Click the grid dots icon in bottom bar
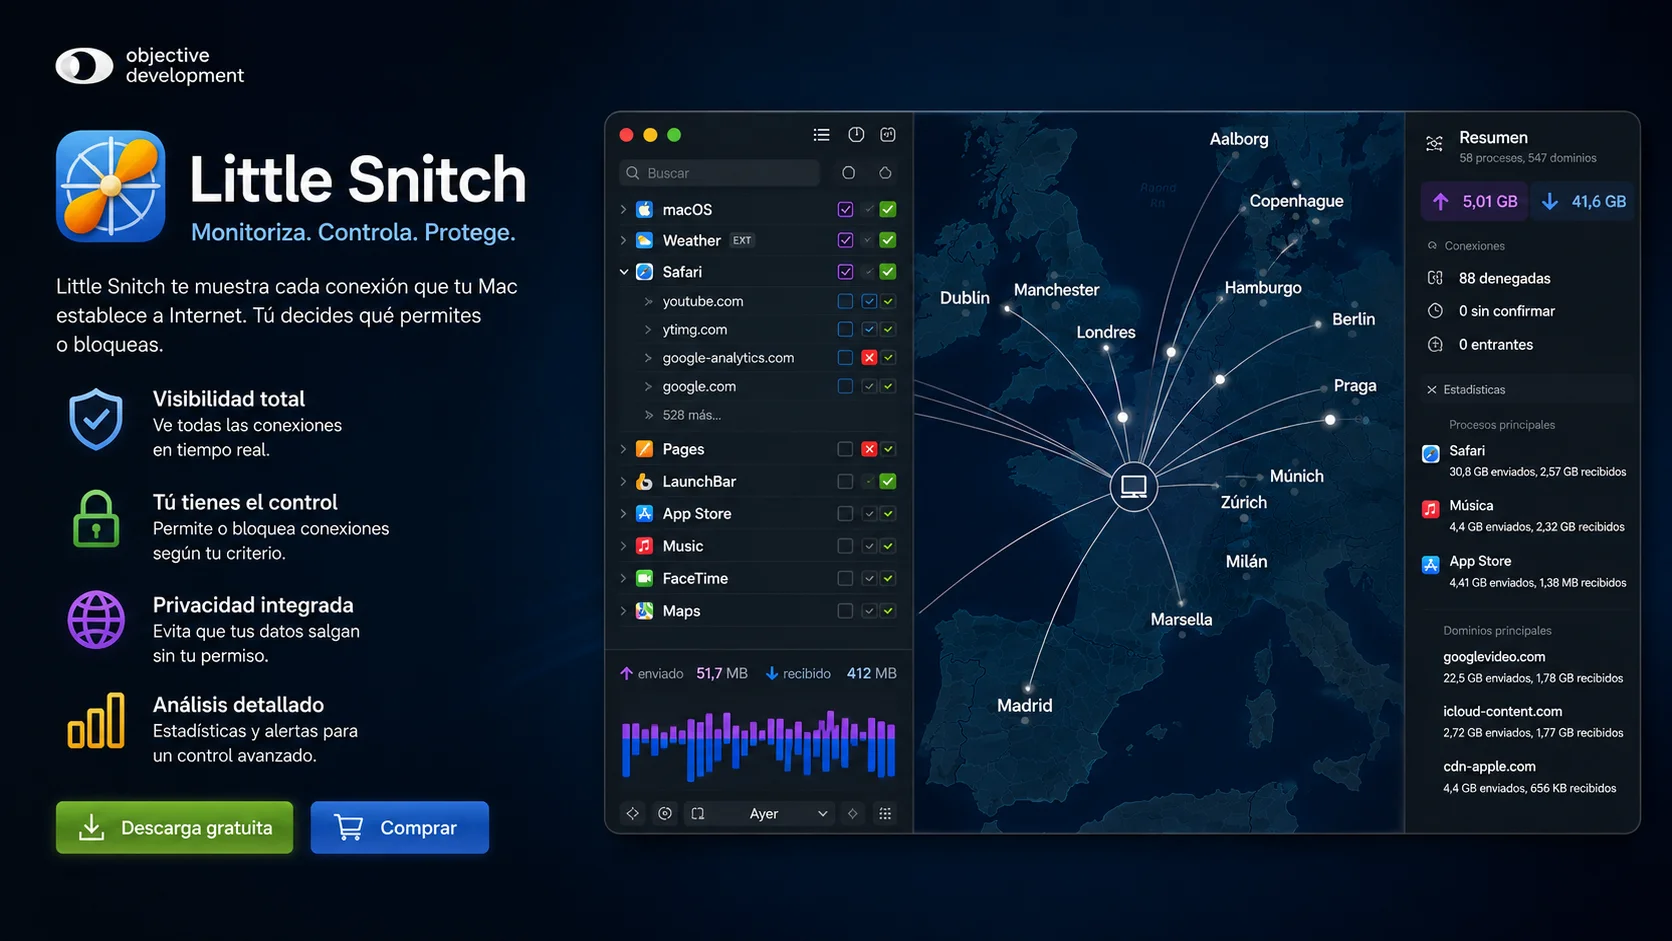Screen dimensions: 1672x941 pyautogui.click(x=885, y=814)
